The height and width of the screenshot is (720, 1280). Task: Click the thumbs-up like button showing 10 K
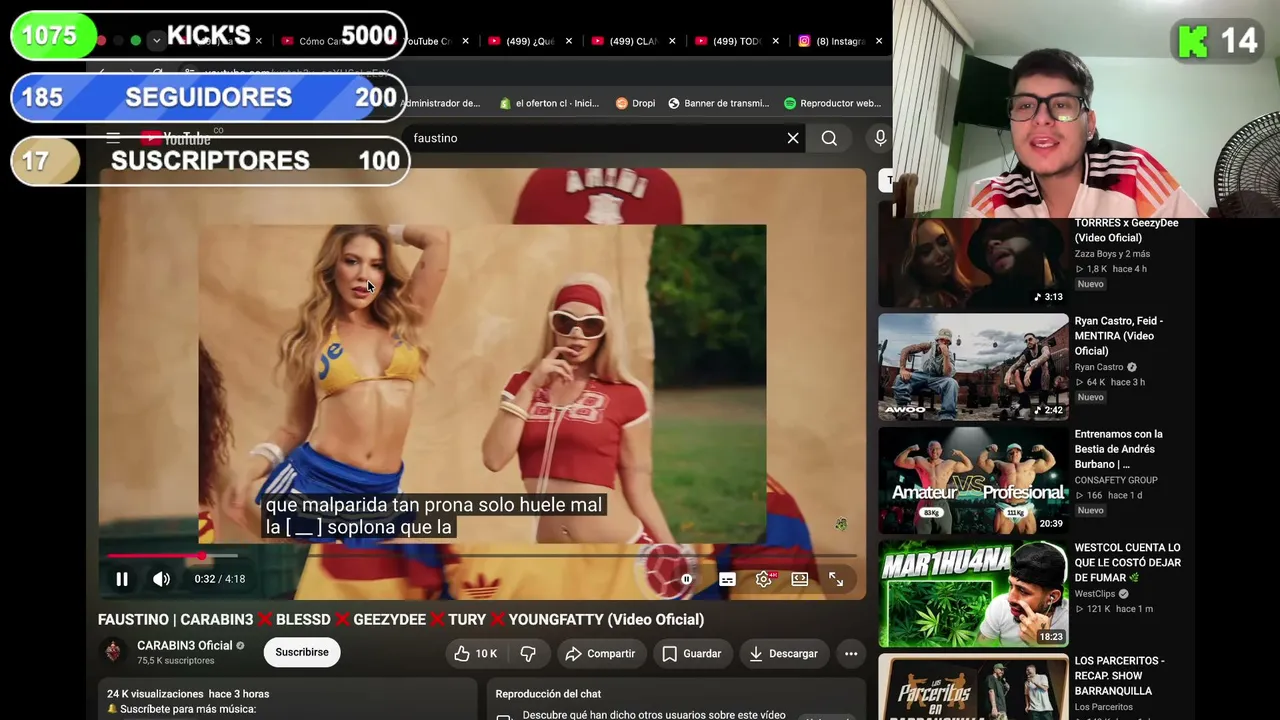pyautogui.click(x=475, y=653)
